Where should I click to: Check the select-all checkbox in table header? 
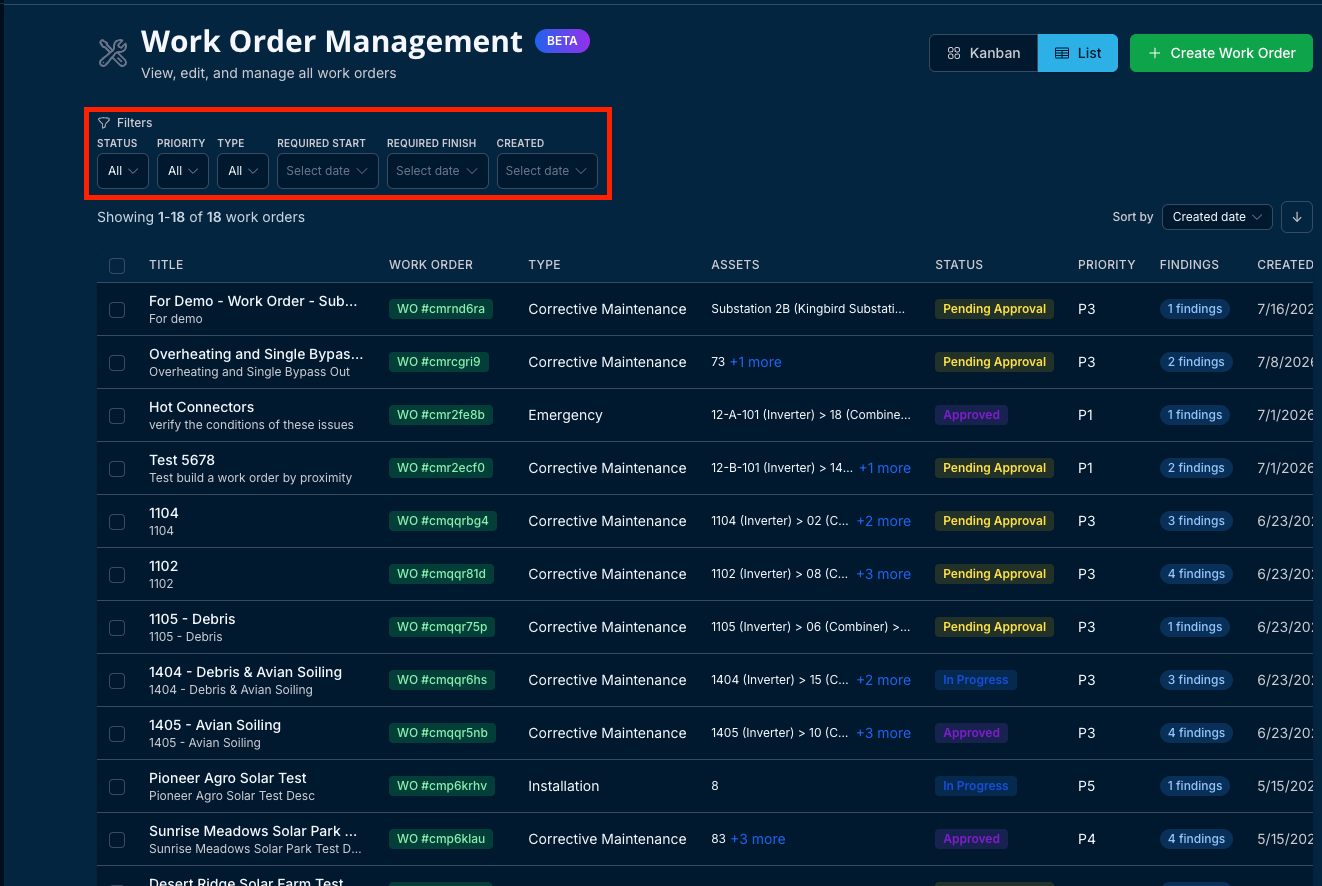[117, 266]
